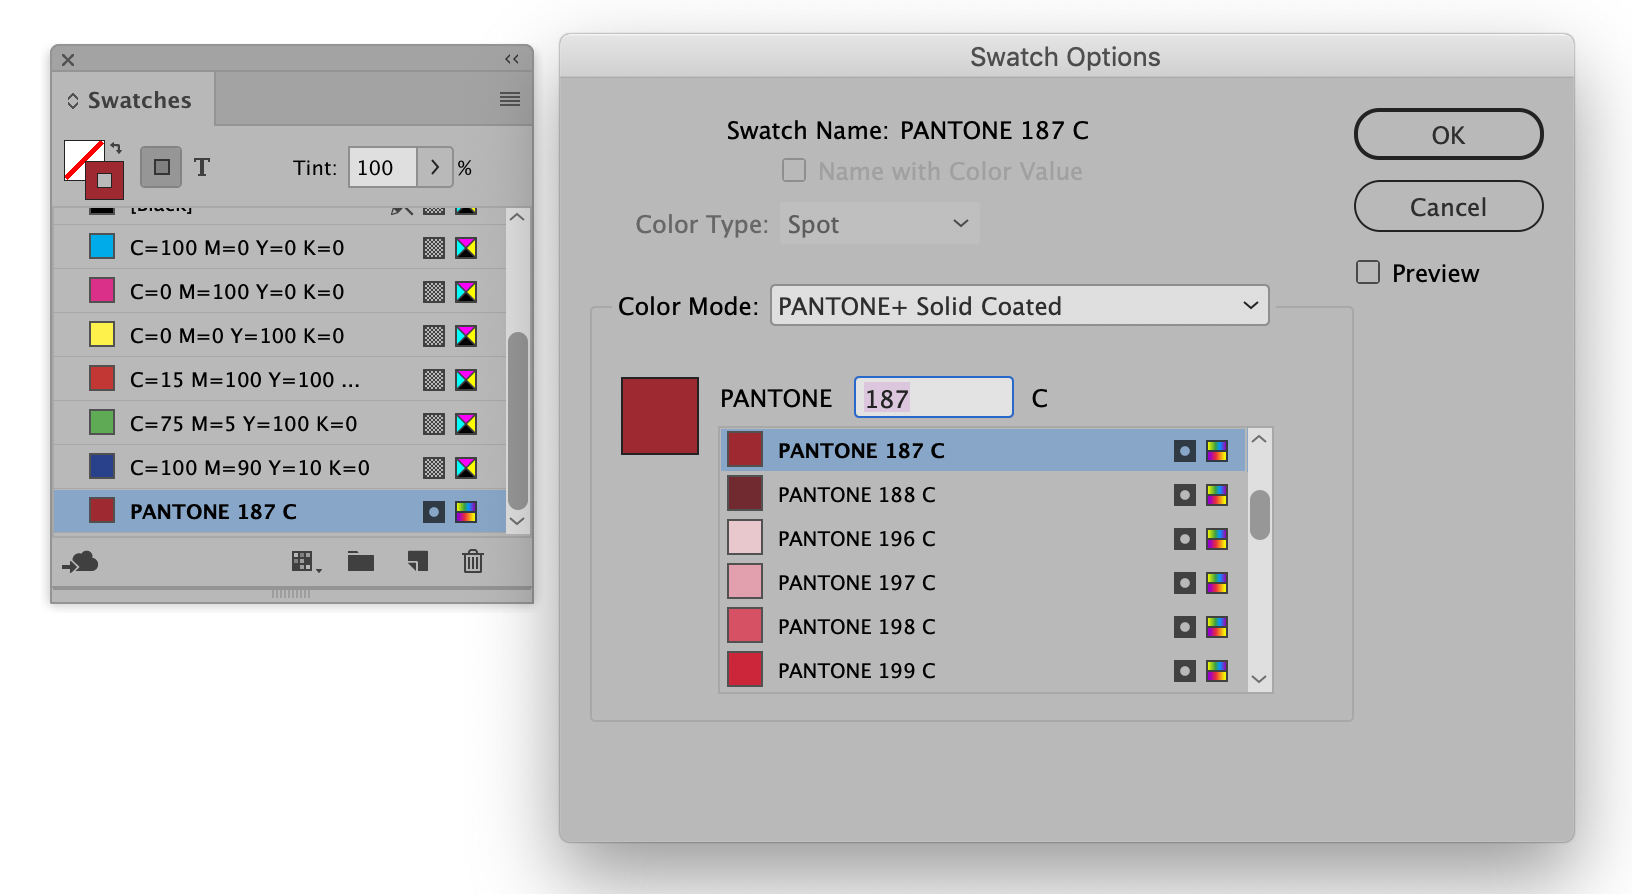Select PANTONE 198 C in list
This screenshot has height=894, width=1632.
pos(984,626)
